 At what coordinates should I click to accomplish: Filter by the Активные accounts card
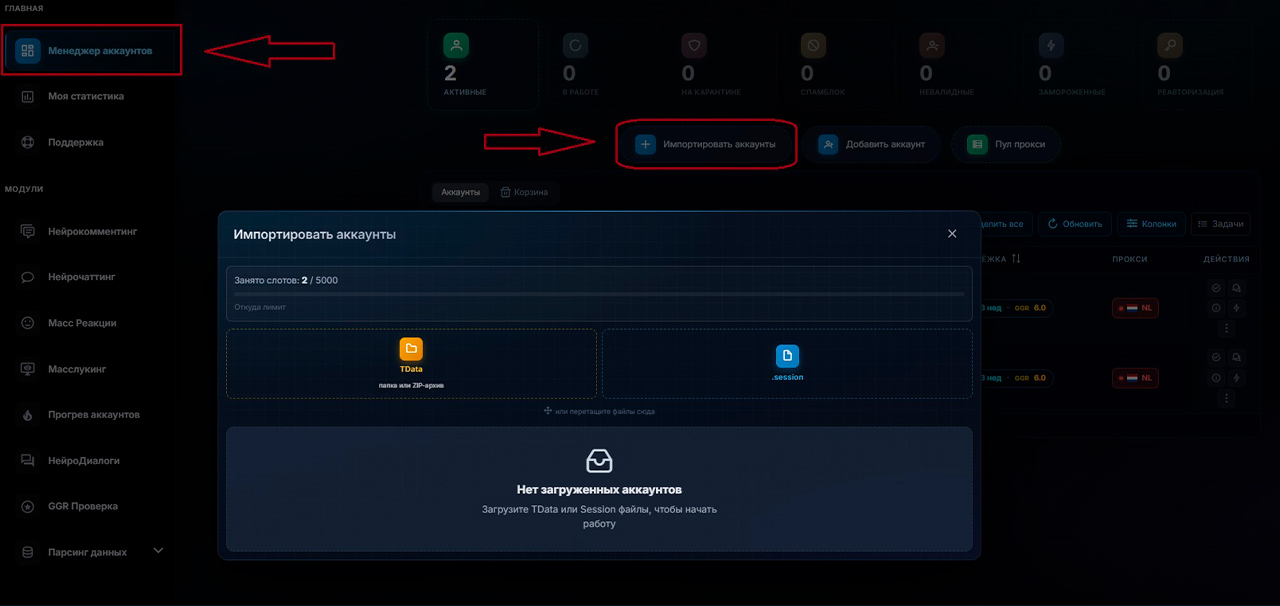coord(483,65)
